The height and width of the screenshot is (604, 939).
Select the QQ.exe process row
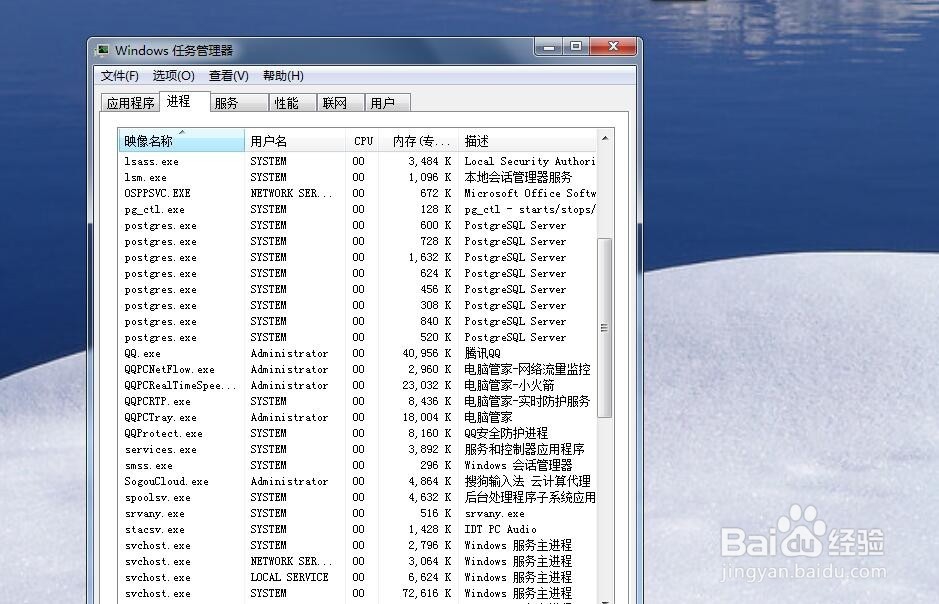coord(300,353)
